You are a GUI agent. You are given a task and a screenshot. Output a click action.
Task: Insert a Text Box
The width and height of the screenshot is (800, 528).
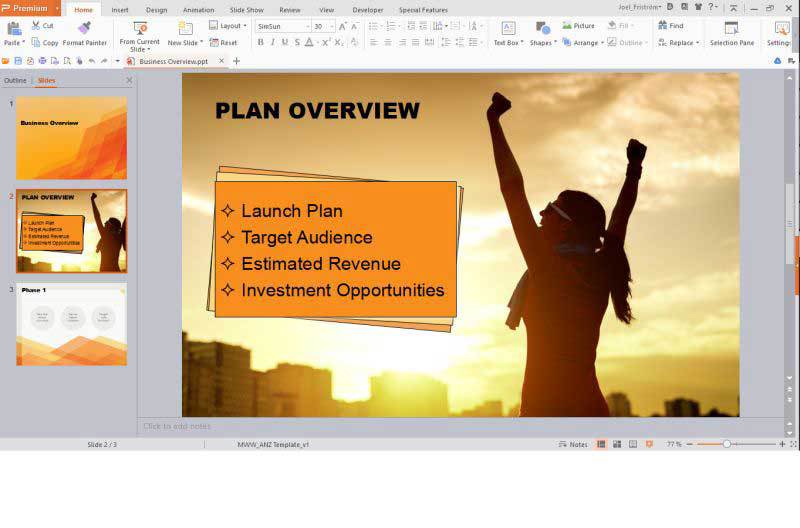click(x=507, y=33)
